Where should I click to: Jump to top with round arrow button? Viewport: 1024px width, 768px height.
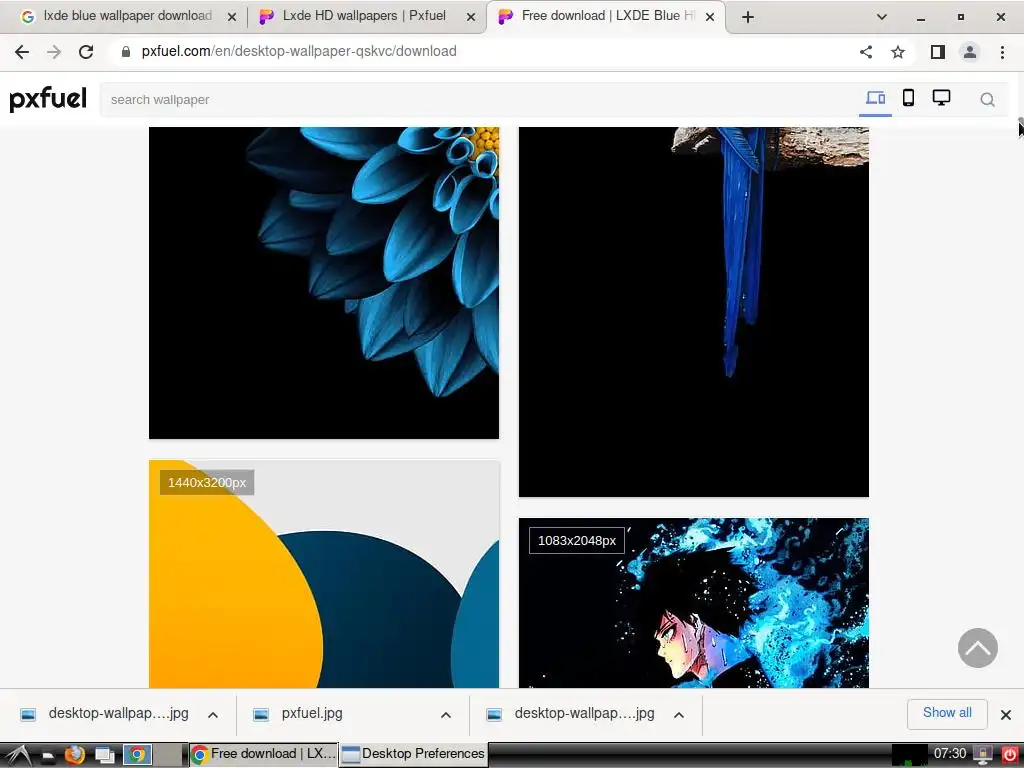pos(978,648)
